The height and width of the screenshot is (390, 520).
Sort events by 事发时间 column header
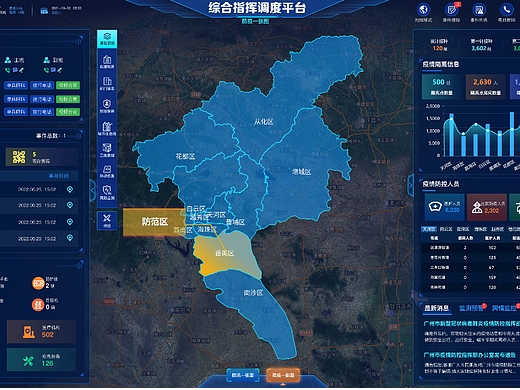tap(59, 176)
